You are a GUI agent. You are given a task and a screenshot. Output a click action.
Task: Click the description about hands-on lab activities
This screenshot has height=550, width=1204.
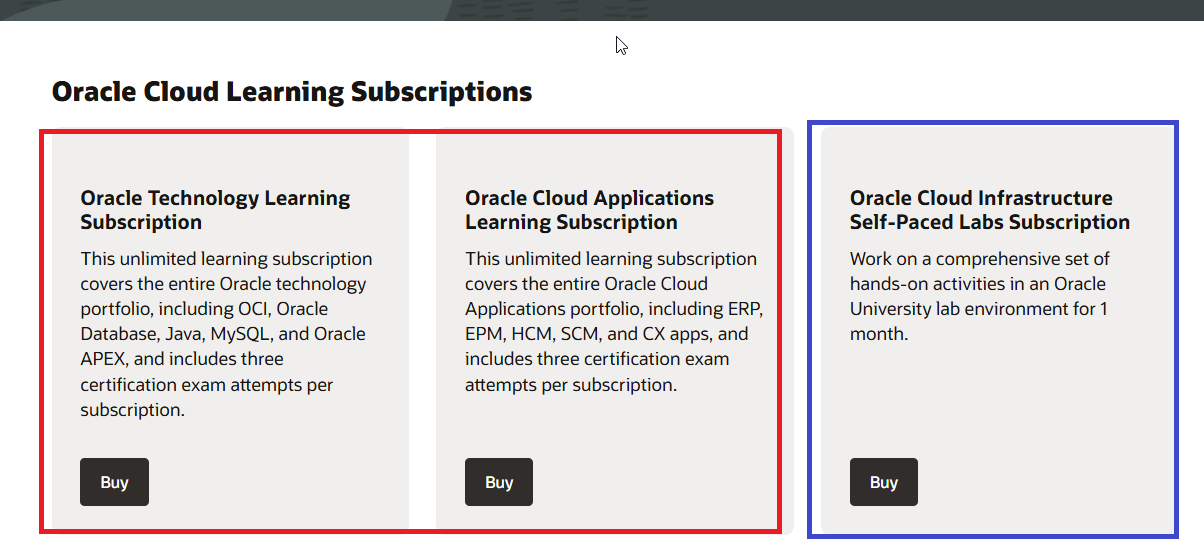[979, 296]
